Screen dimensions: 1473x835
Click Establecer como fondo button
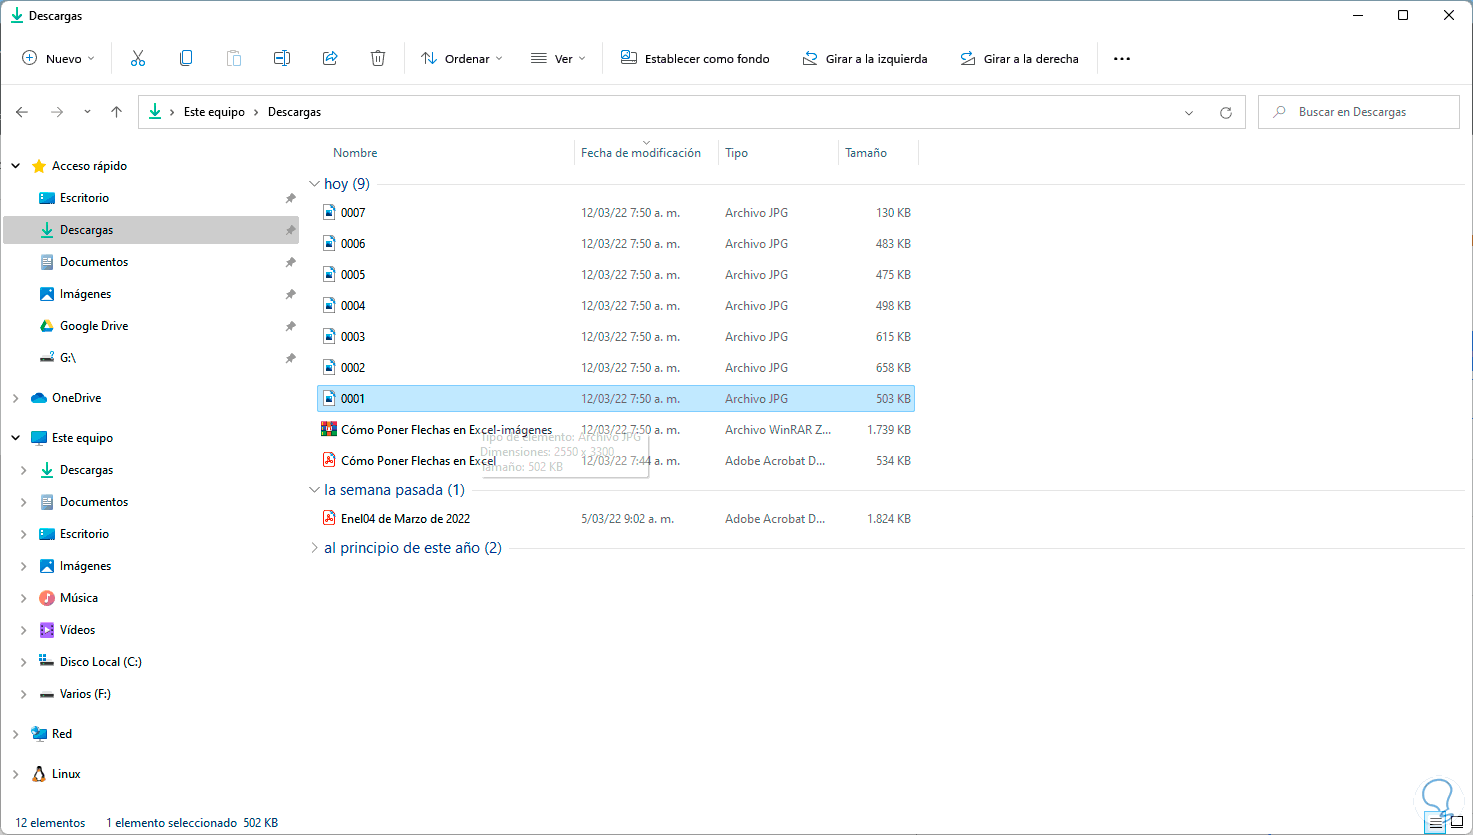695,59
